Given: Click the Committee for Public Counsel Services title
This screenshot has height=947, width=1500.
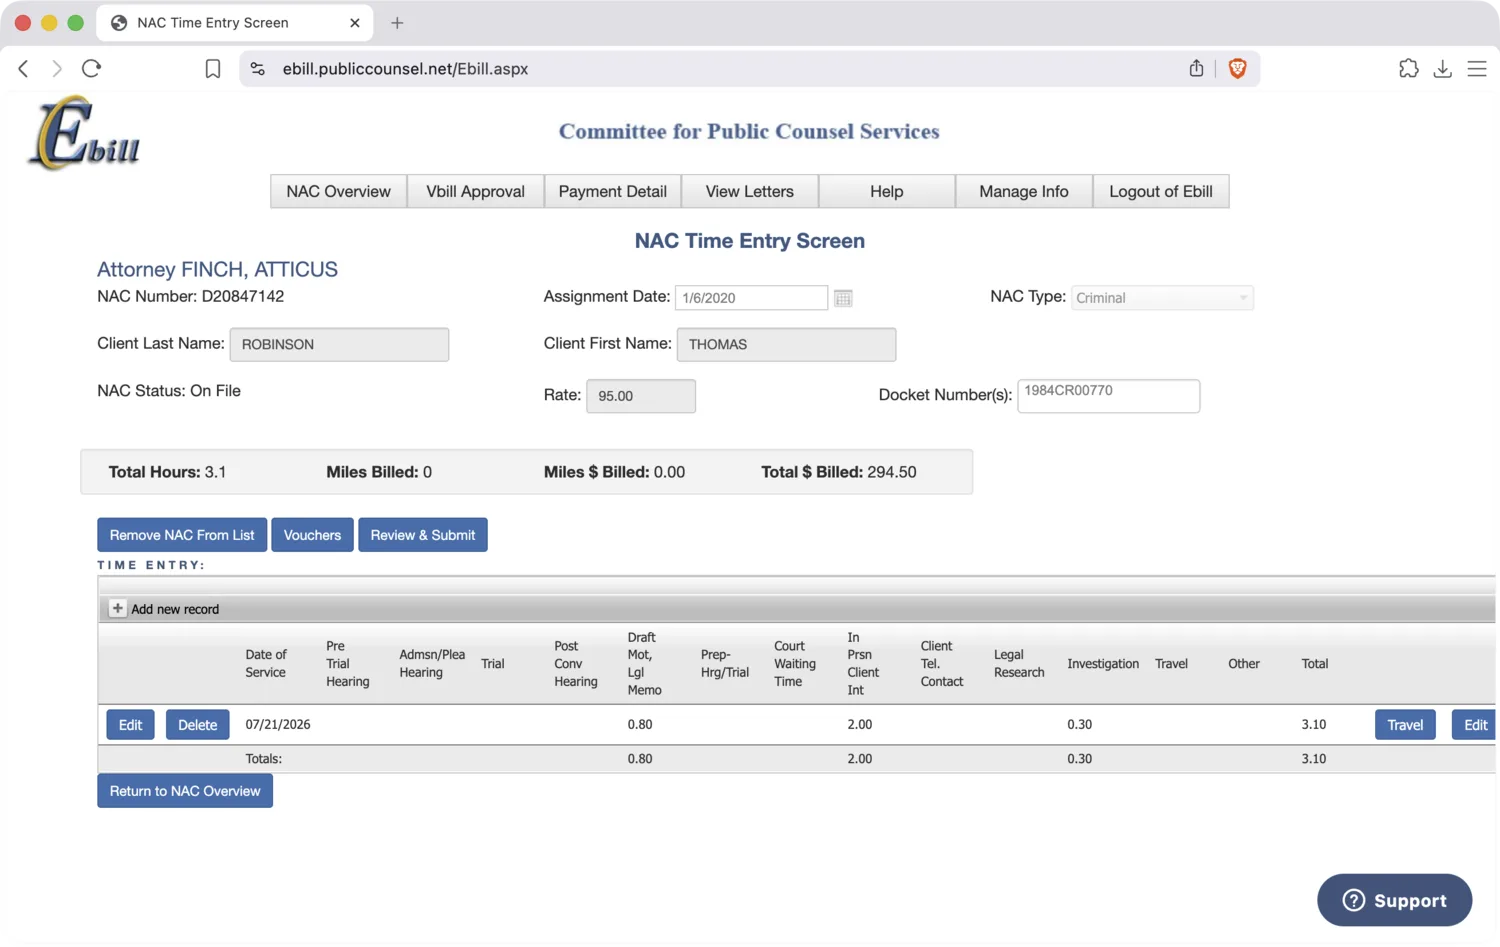Looking at the screenshot, I should pos(749,131).
